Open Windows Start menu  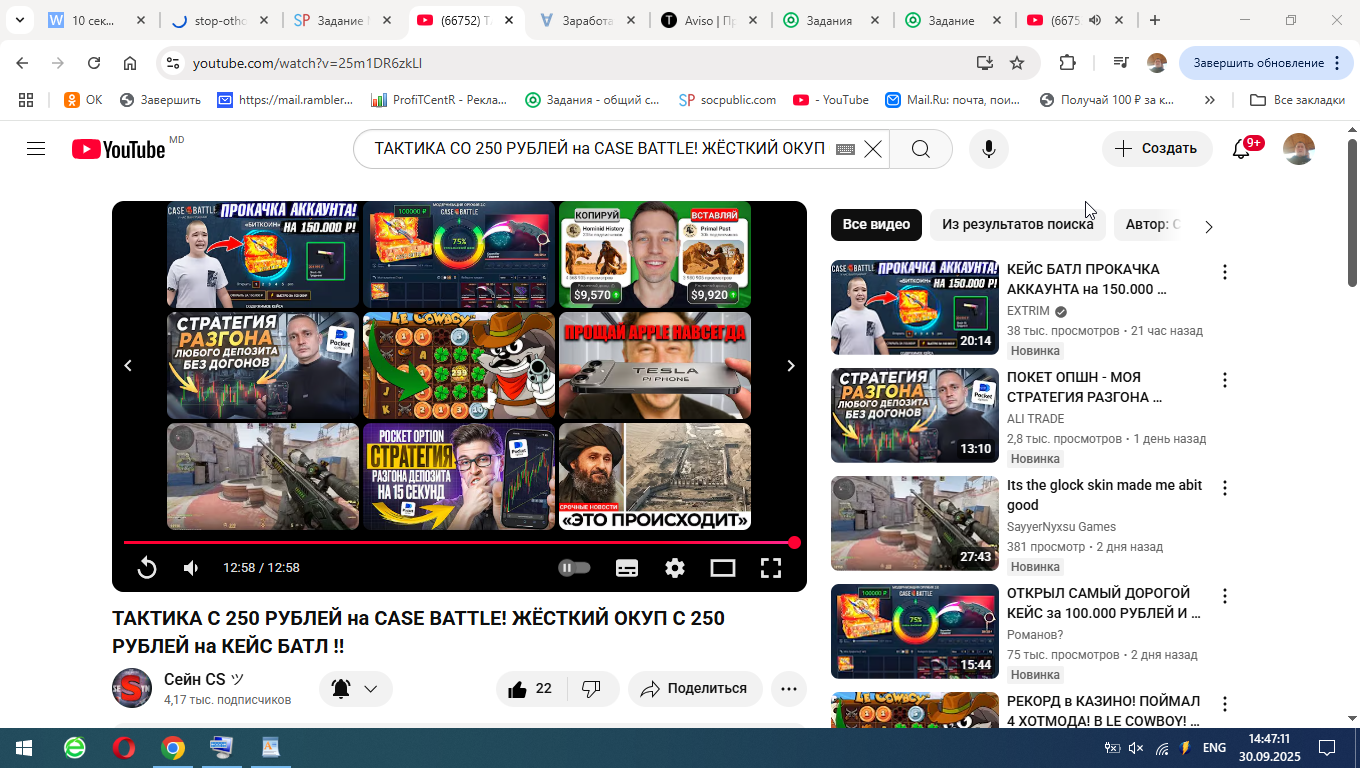[24, 748]
